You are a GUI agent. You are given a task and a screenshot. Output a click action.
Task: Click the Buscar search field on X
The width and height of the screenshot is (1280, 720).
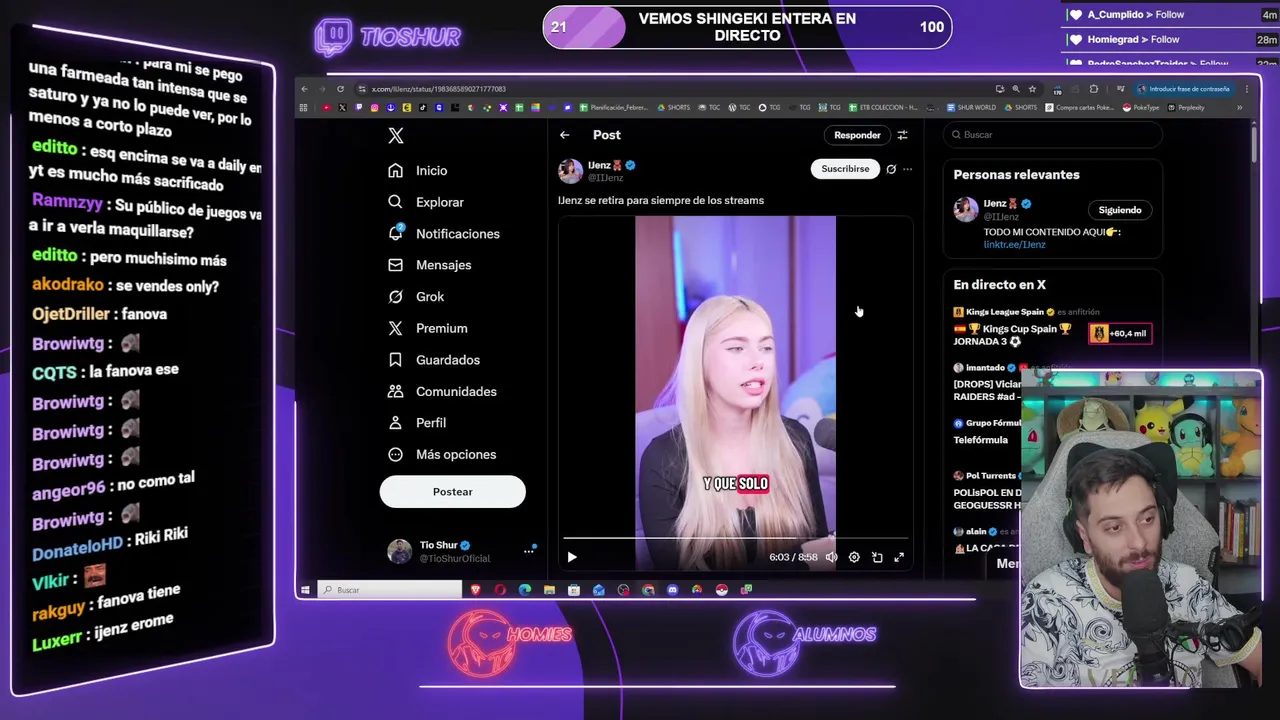click(1052, 135)
